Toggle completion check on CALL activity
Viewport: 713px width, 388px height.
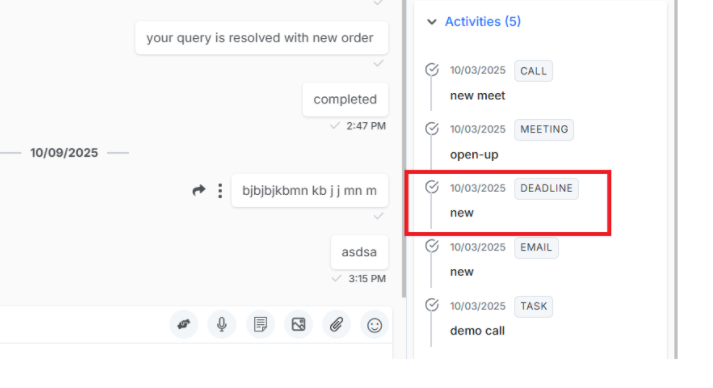(x=432, y=70)
